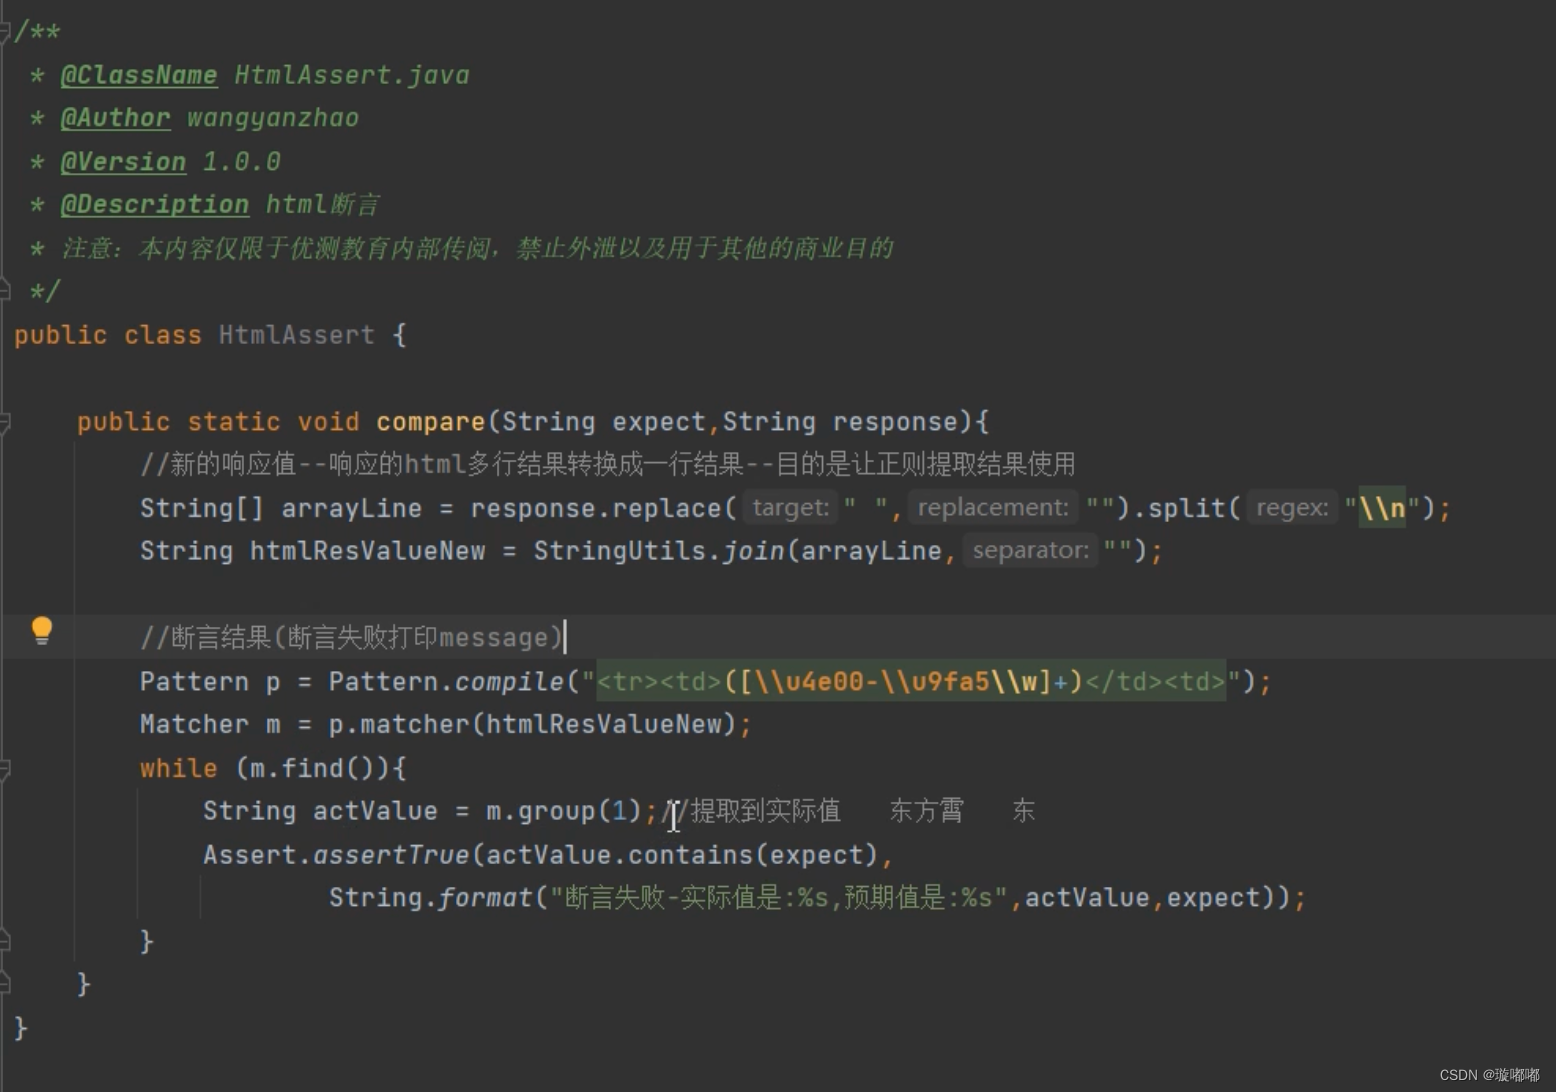Click the @Author Javadoc tag
The image size is (1556, 1092).
(115, 118)
